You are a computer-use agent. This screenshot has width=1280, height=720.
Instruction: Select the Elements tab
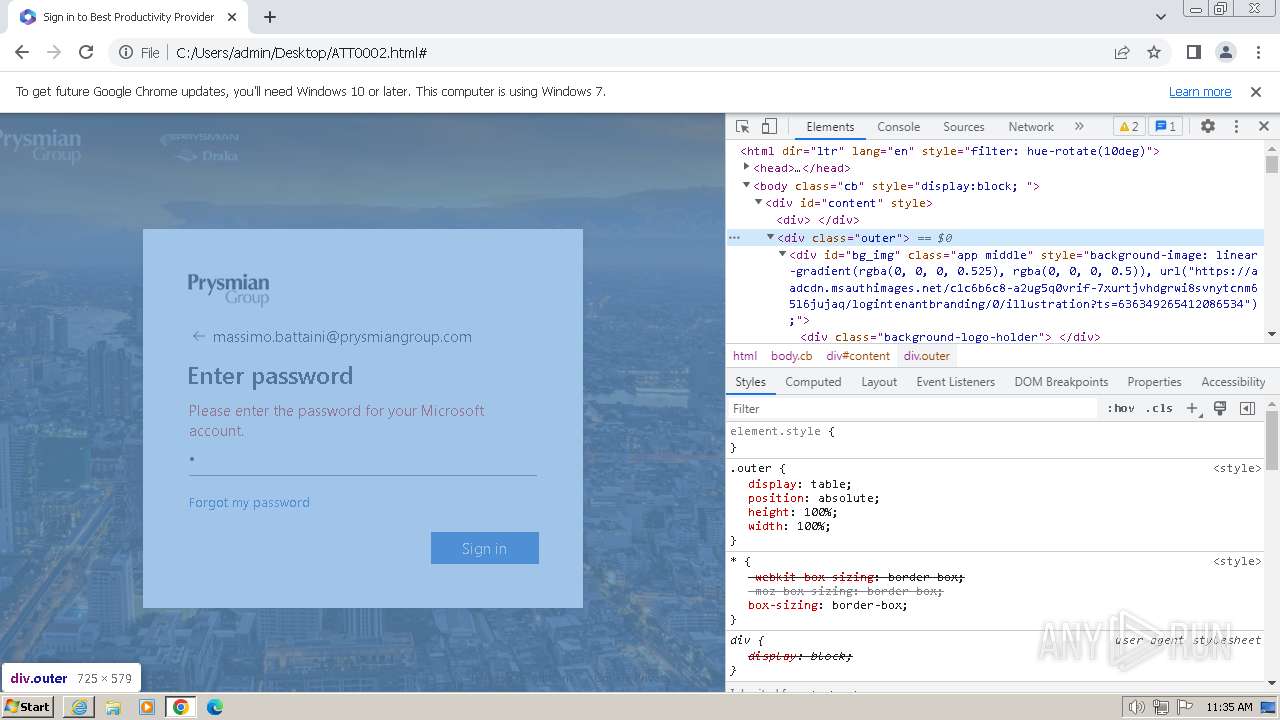tap(830, 127)
